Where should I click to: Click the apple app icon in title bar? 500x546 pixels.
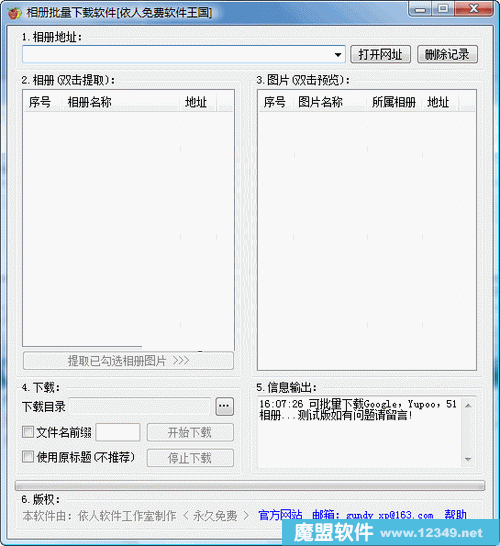[x=14, y=13]
